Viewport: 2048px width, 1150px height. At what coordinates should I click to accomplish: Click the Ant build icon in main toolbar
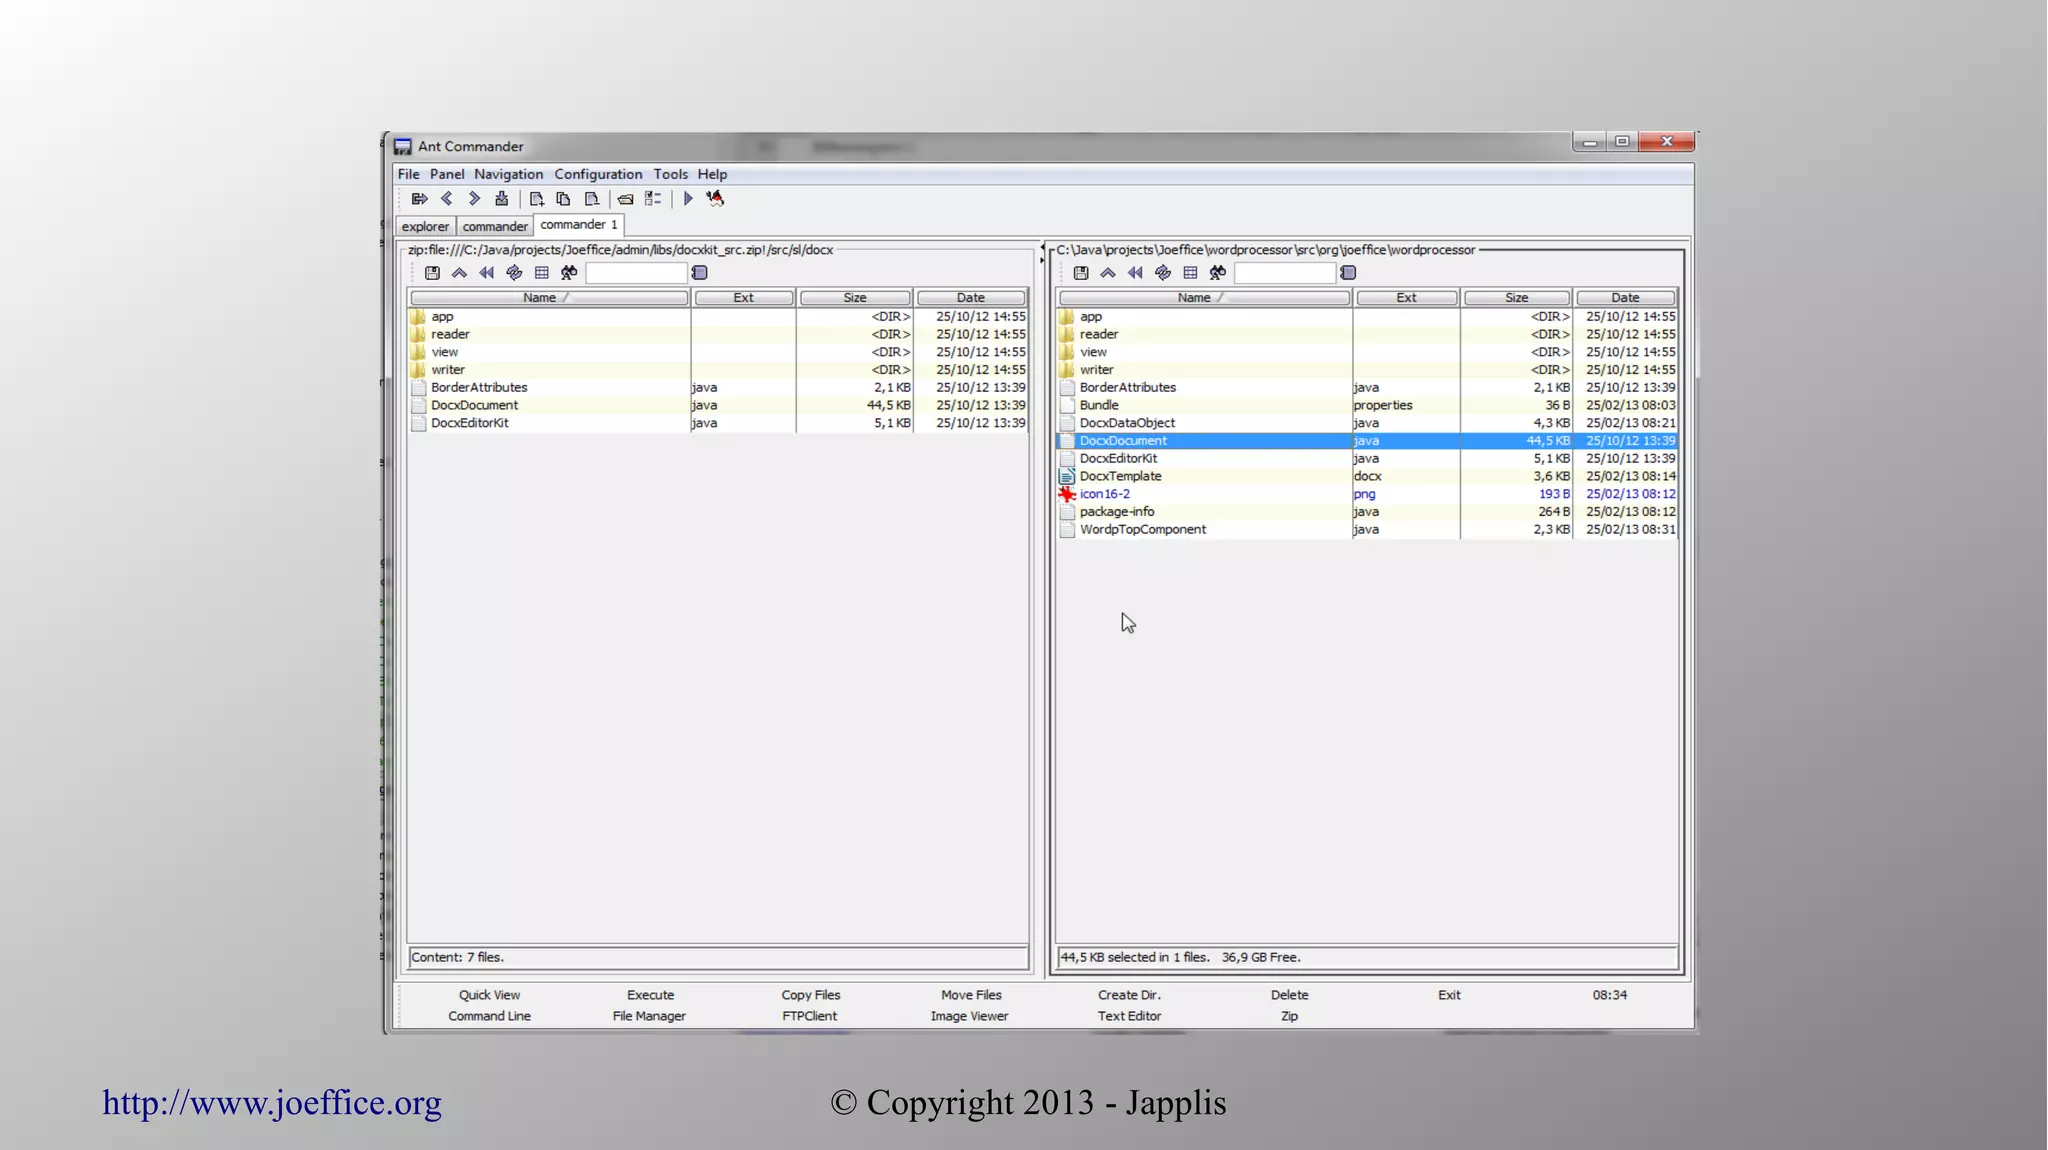(x=715, y=199)
